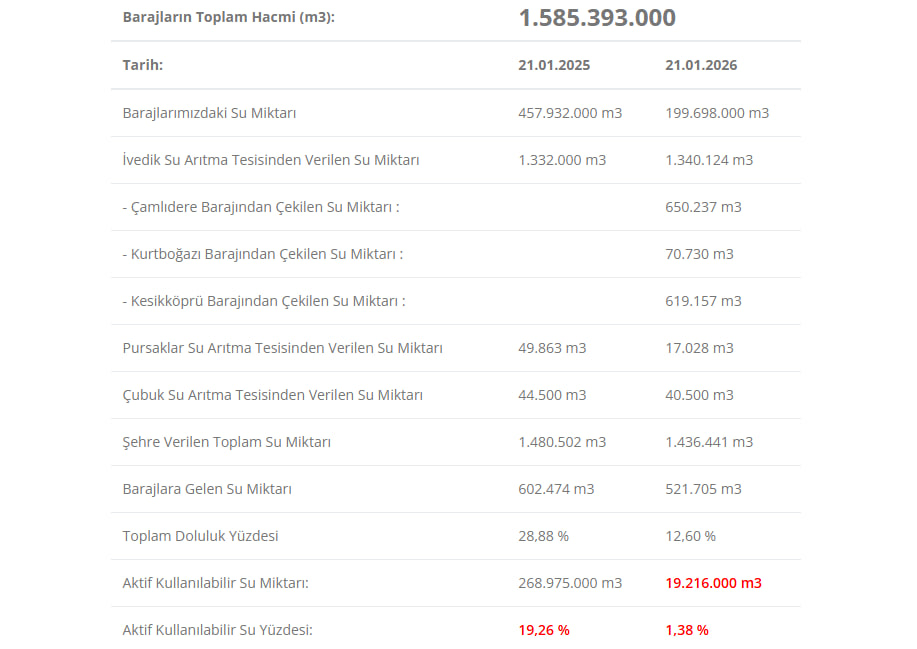This screenshot has width=917, height=649.
Task: Click the 12,60 % fill percentage value
Action: click(690, 536)
